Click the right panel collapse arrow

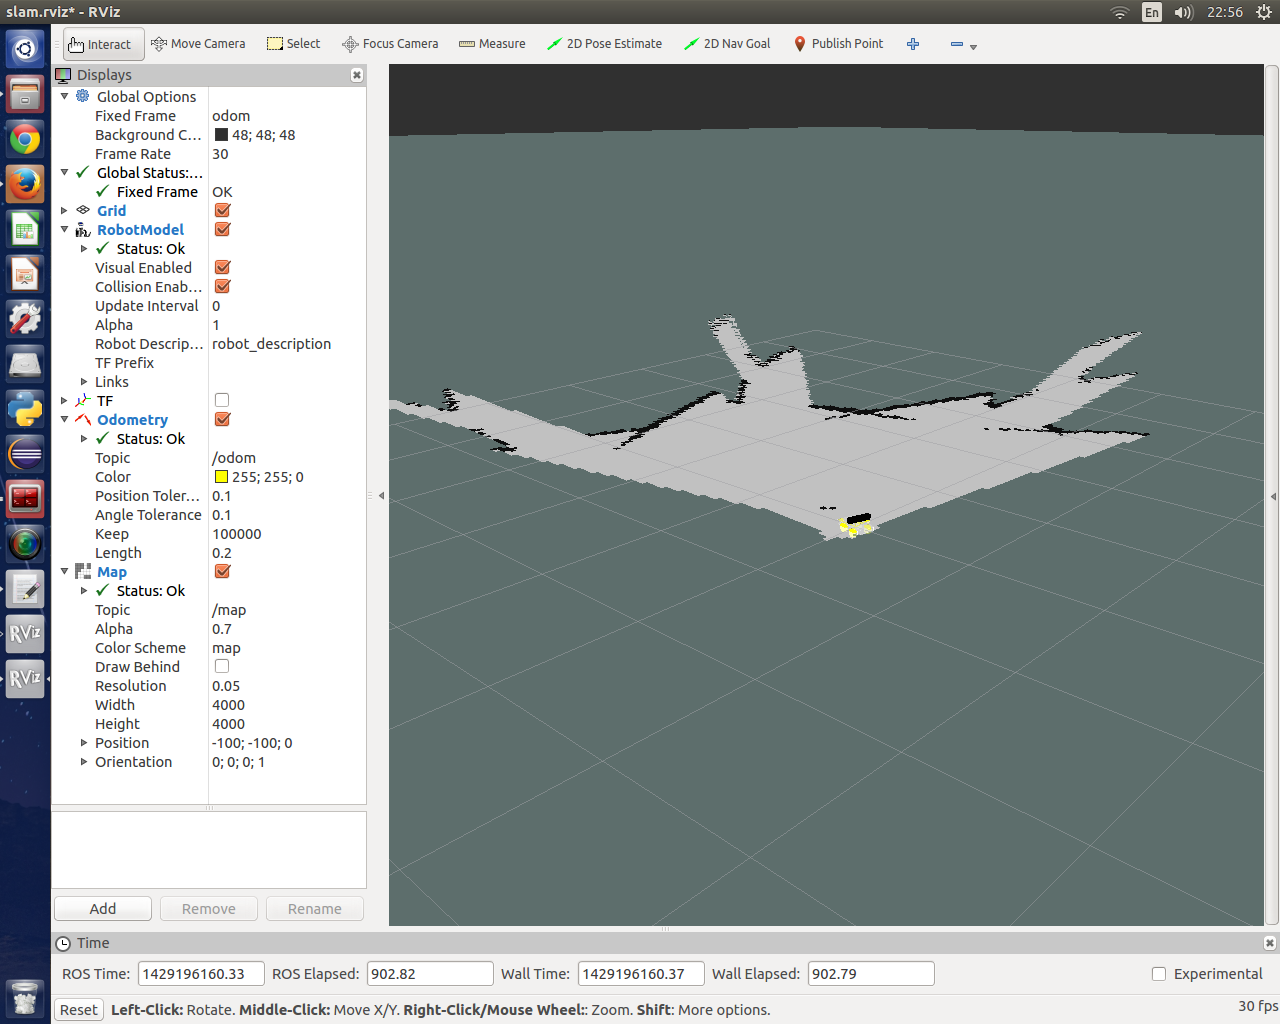click(1273, 496)
